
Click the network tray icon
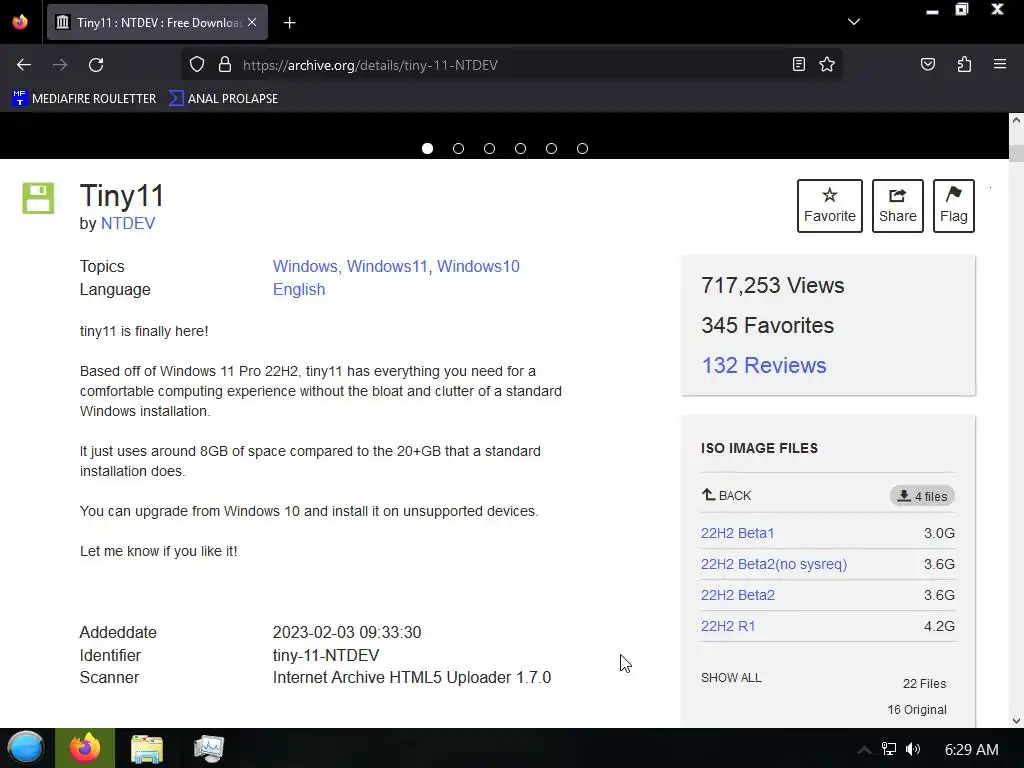coord(889,749)
